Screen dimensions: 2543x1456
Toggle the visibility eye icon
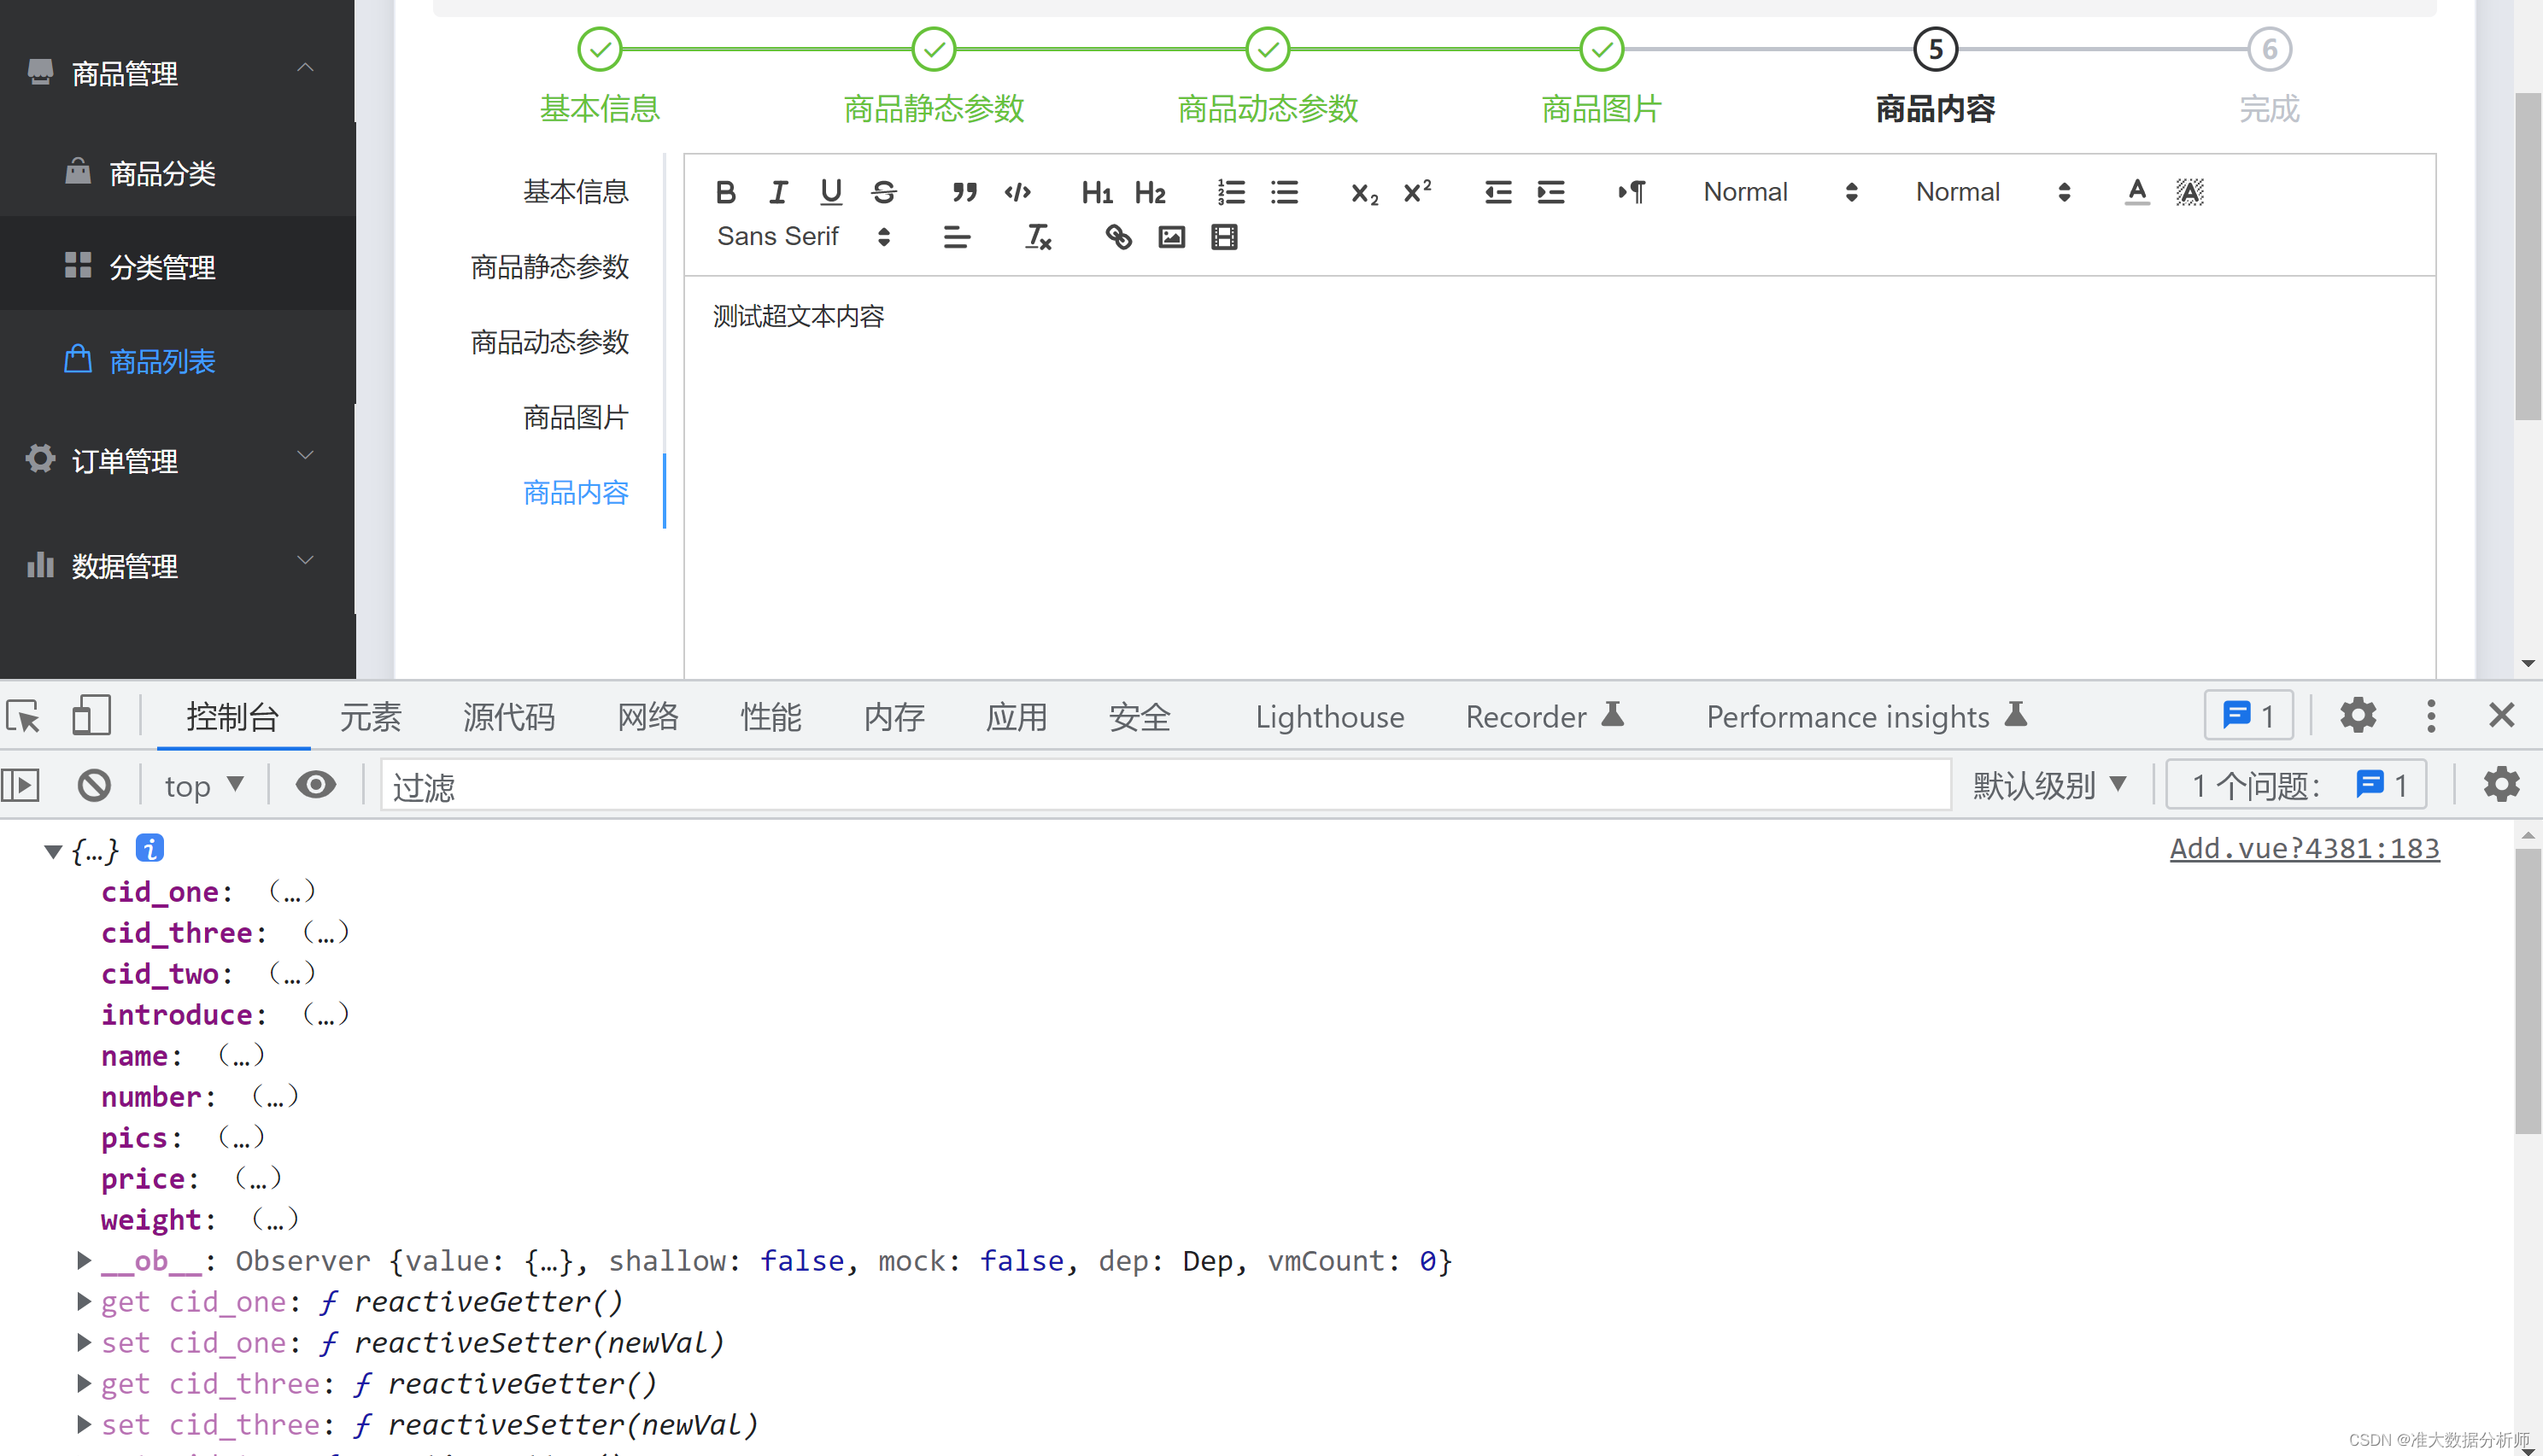click(314, 784)
